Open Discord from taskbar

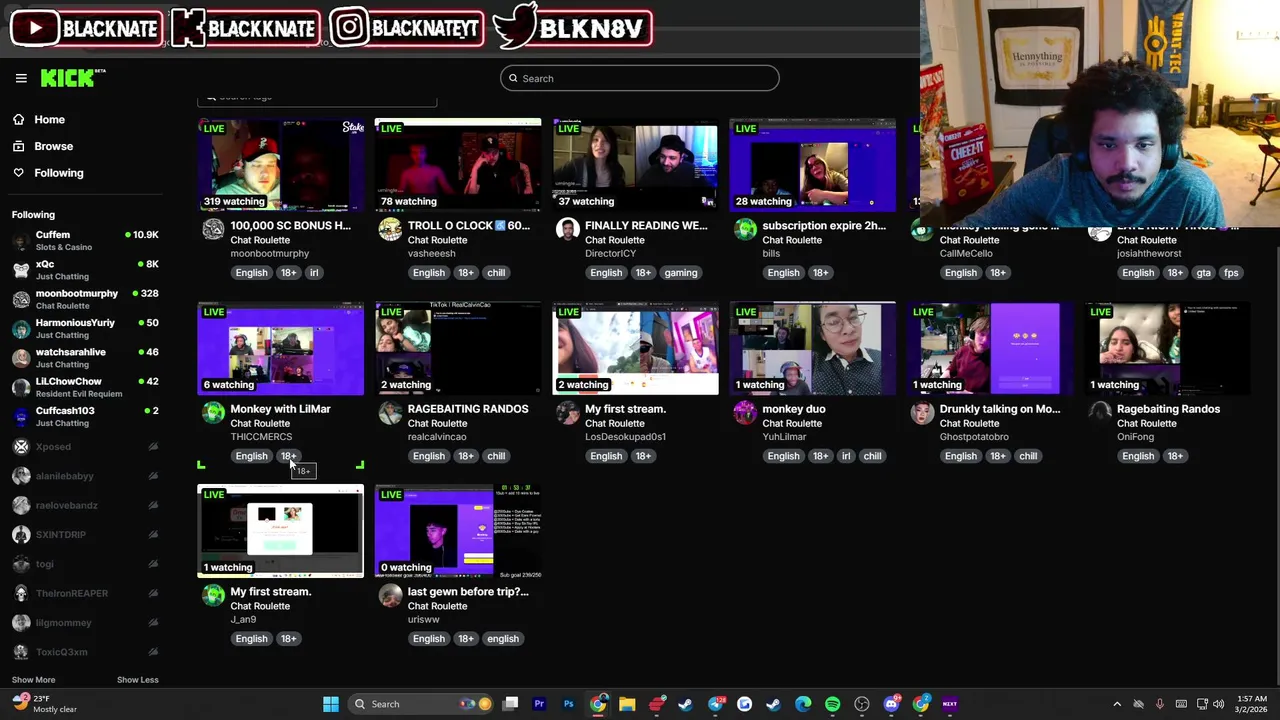pyautogui.click(x=891, y=704)
